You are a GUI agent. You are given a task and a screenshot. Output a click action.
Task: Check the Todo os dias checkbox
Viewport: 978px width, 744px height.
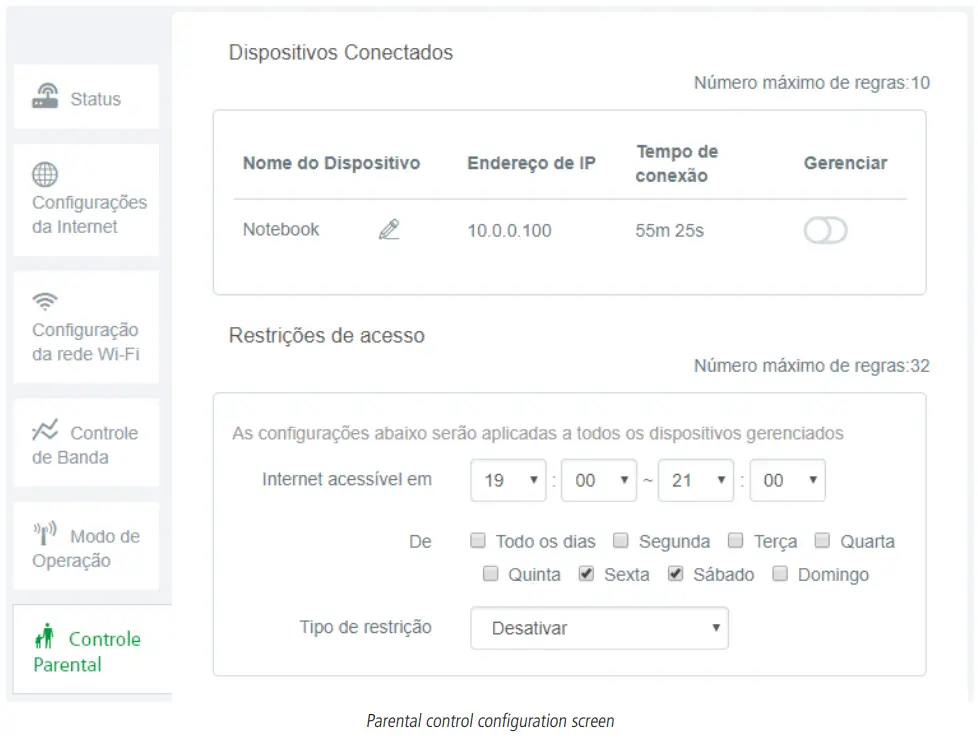478,540
